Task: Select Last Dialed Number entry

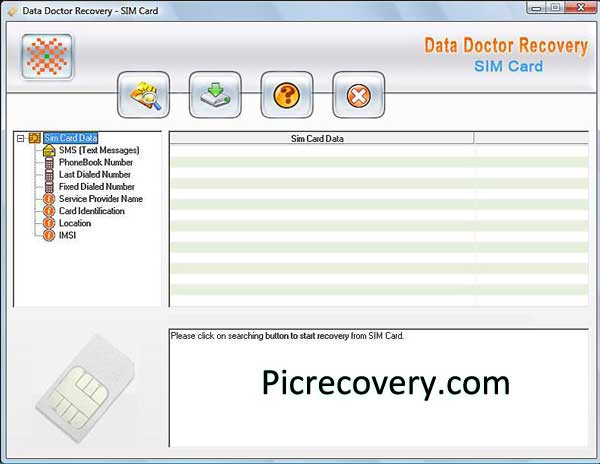Action: coord(95,174)
